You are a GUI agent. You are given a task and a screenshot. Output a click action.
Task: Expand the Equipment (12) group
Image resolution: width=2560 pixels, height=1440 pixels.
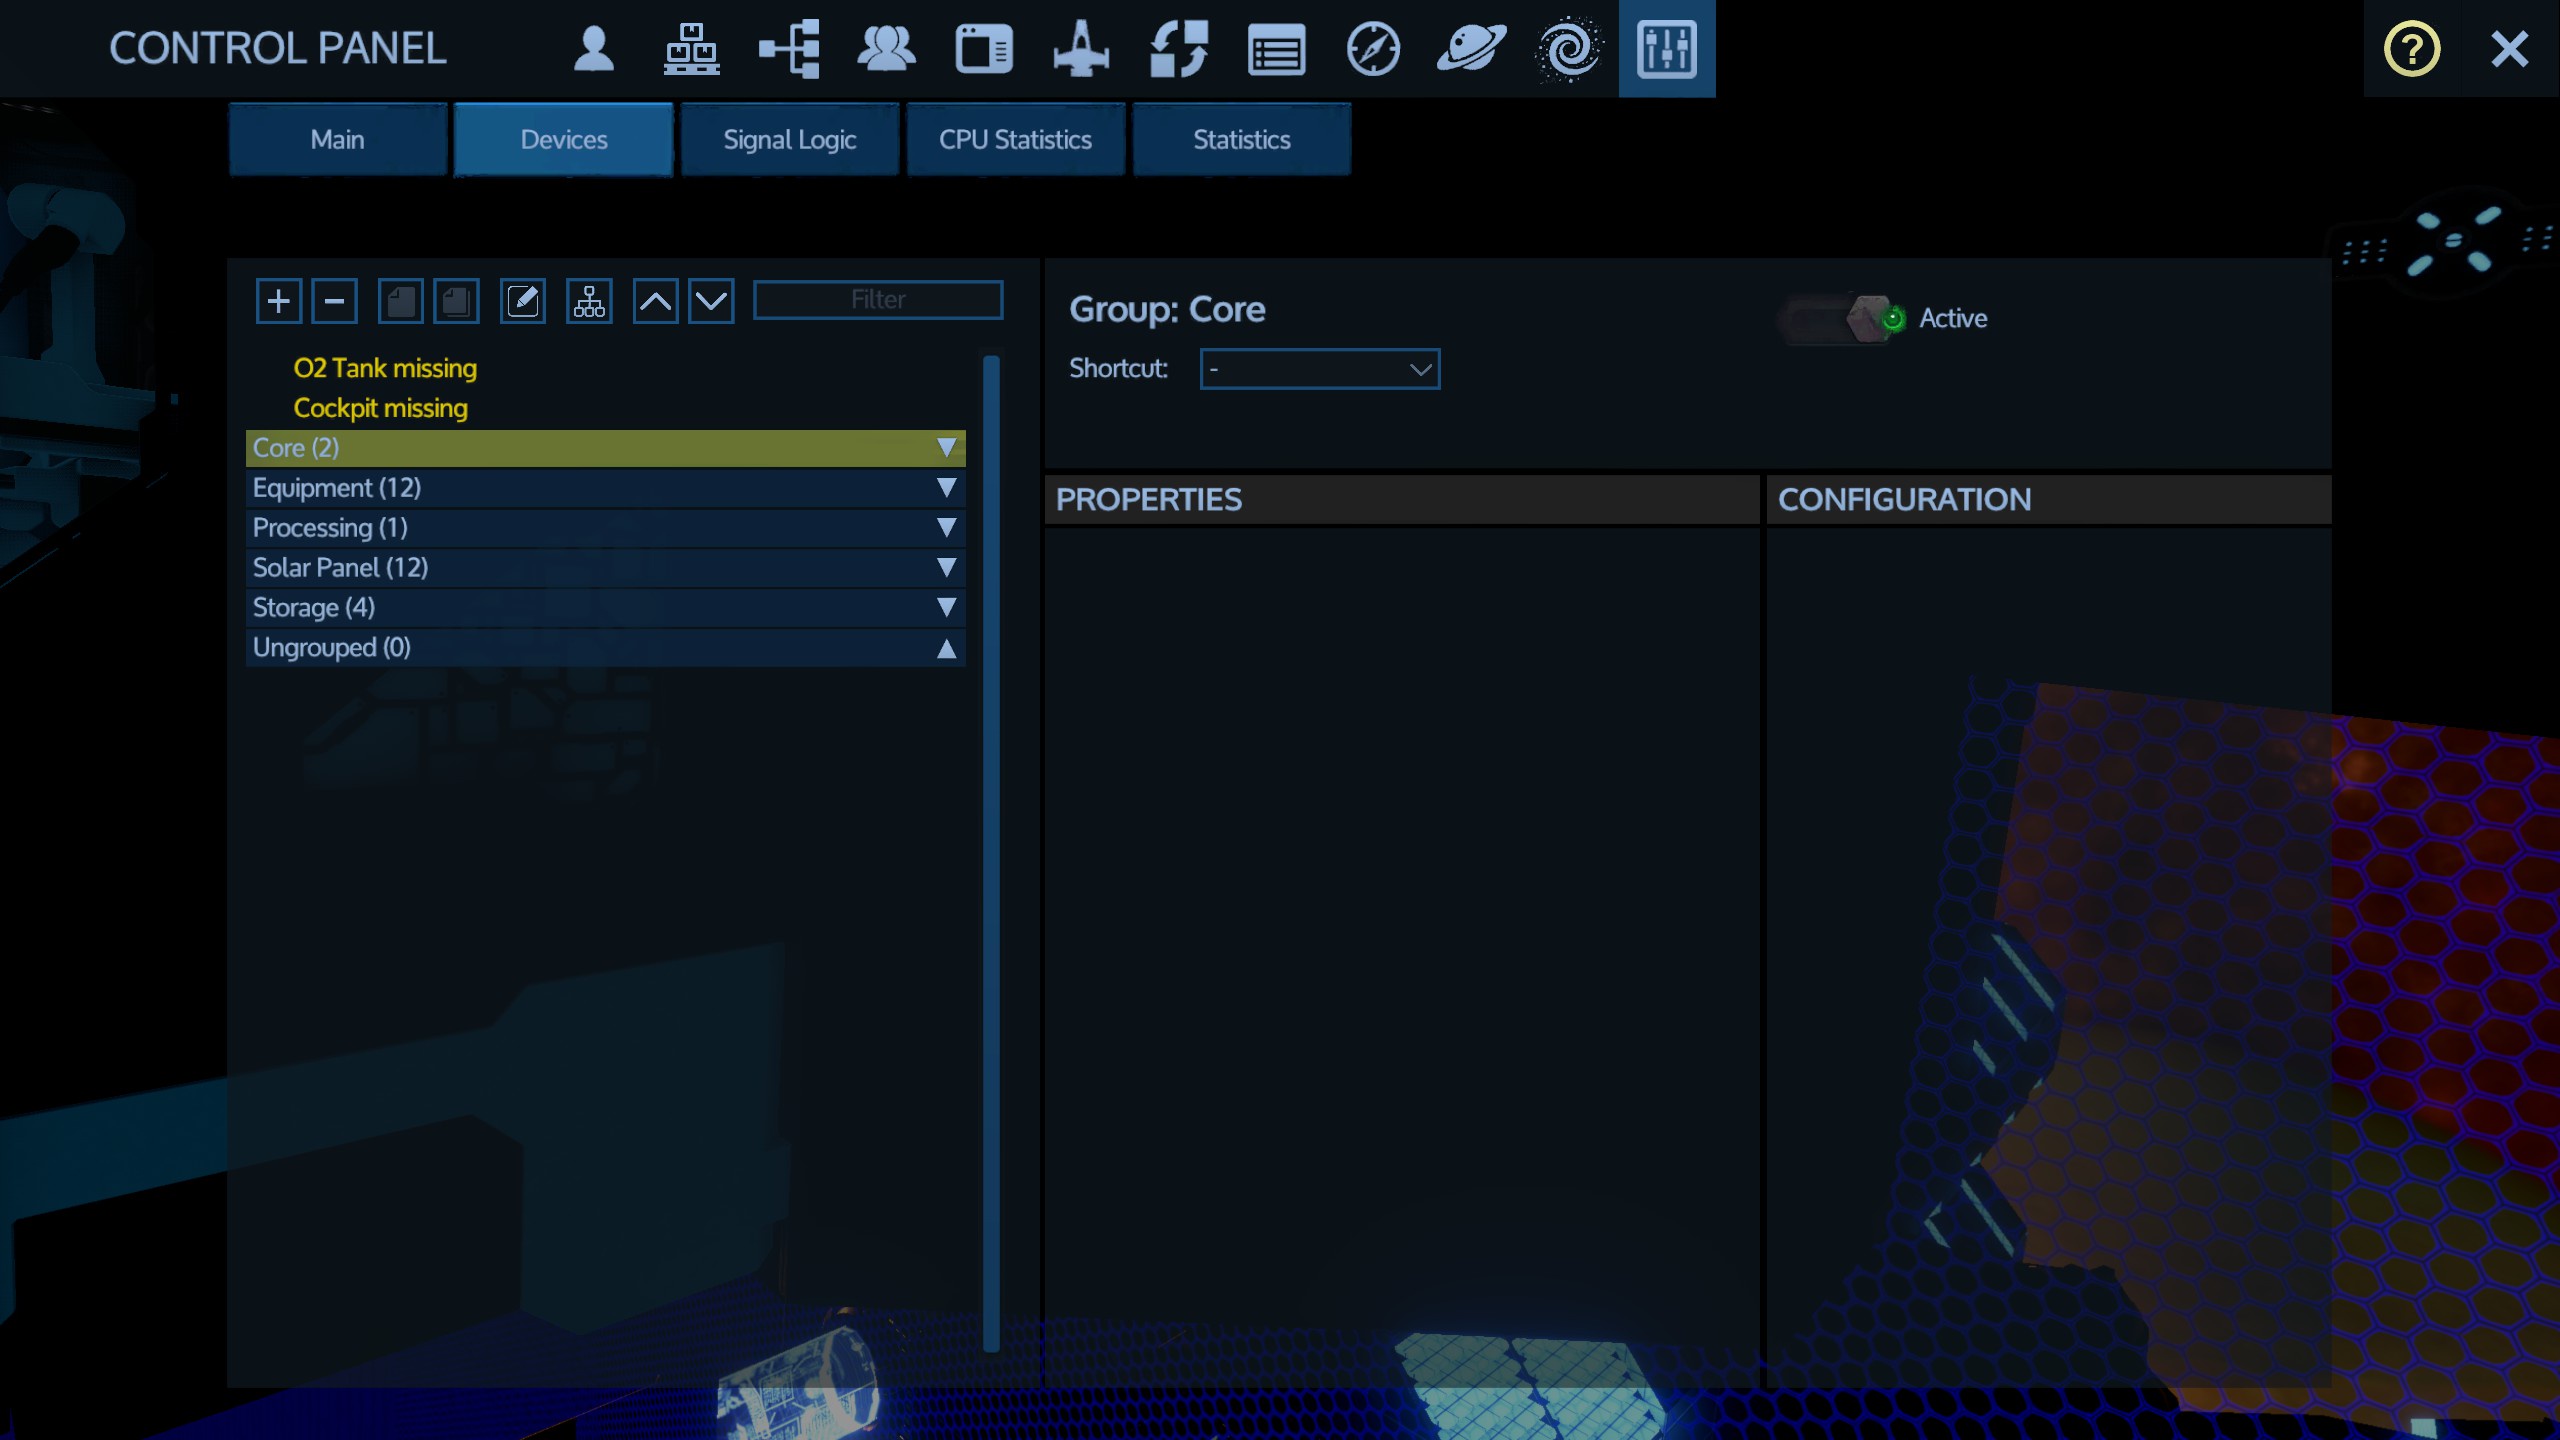coord(946,488)
